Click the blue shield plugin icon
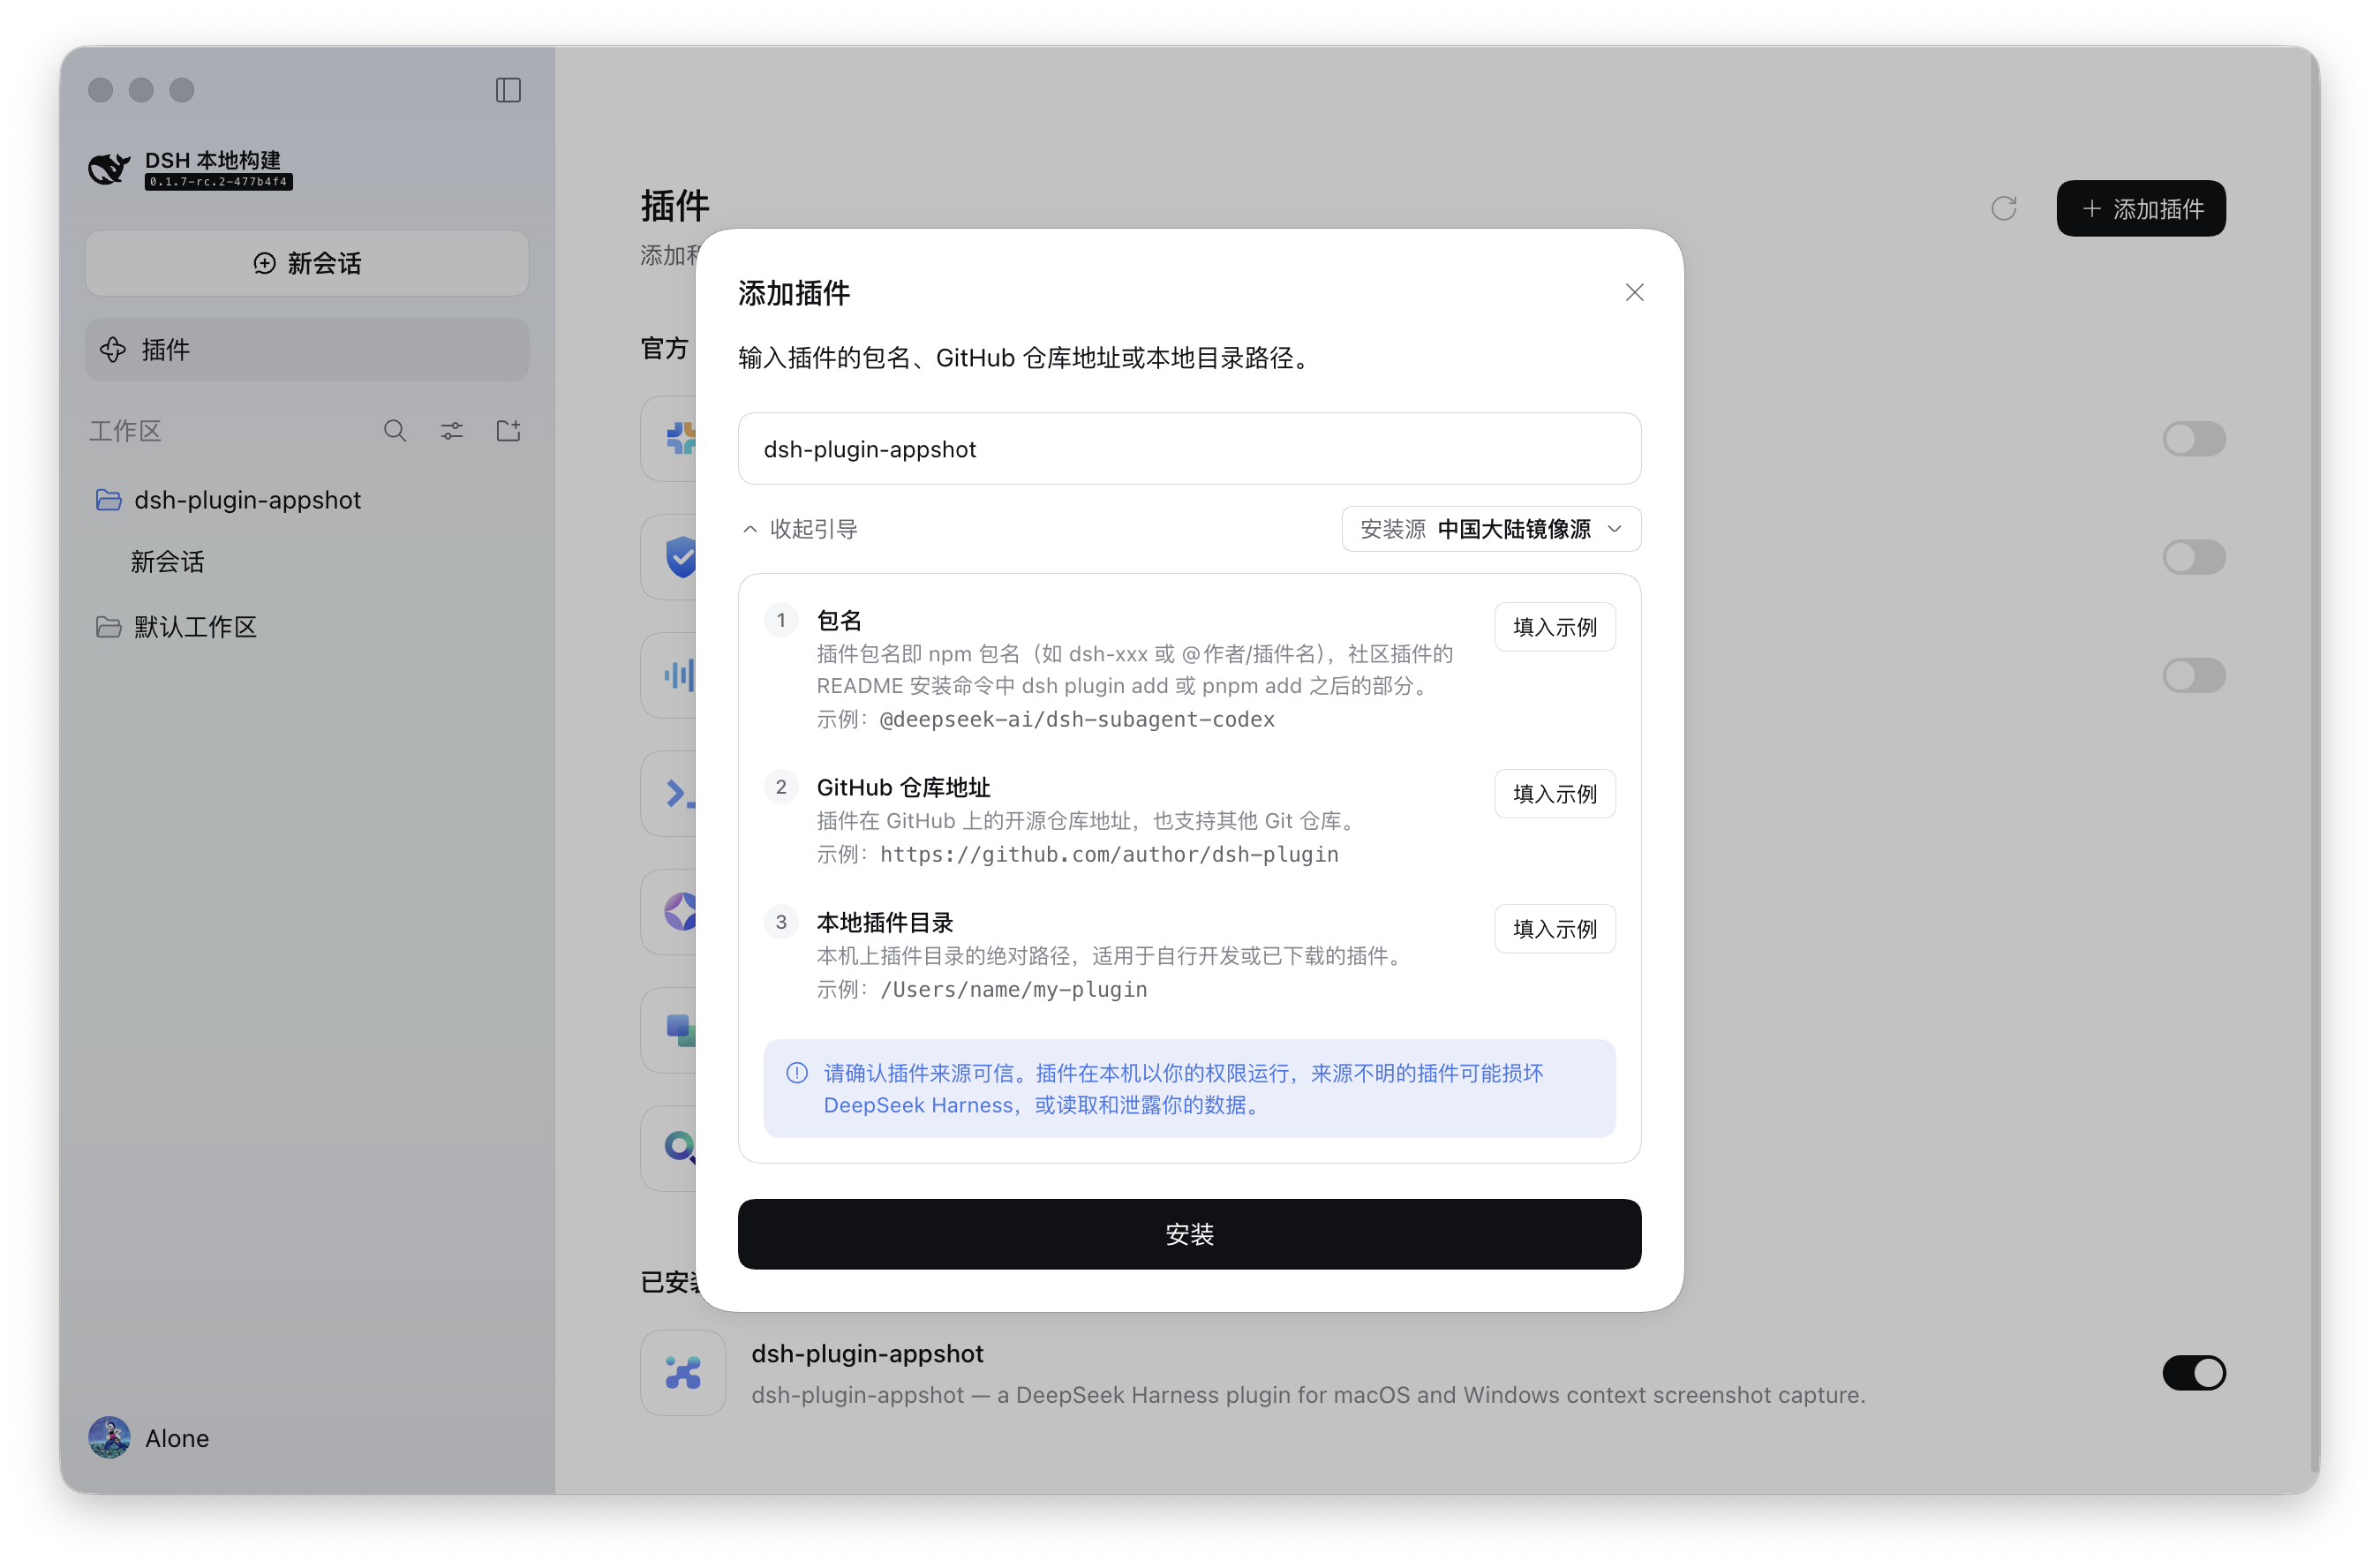Viewport: 2380px width, 1568px height. 681,556
